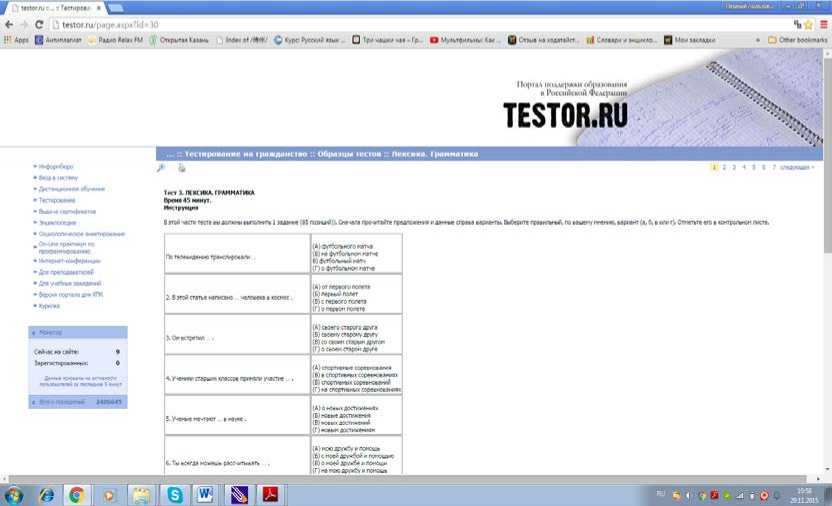
Task: Click the taskbar clock and date
Action: click(805, 496)
